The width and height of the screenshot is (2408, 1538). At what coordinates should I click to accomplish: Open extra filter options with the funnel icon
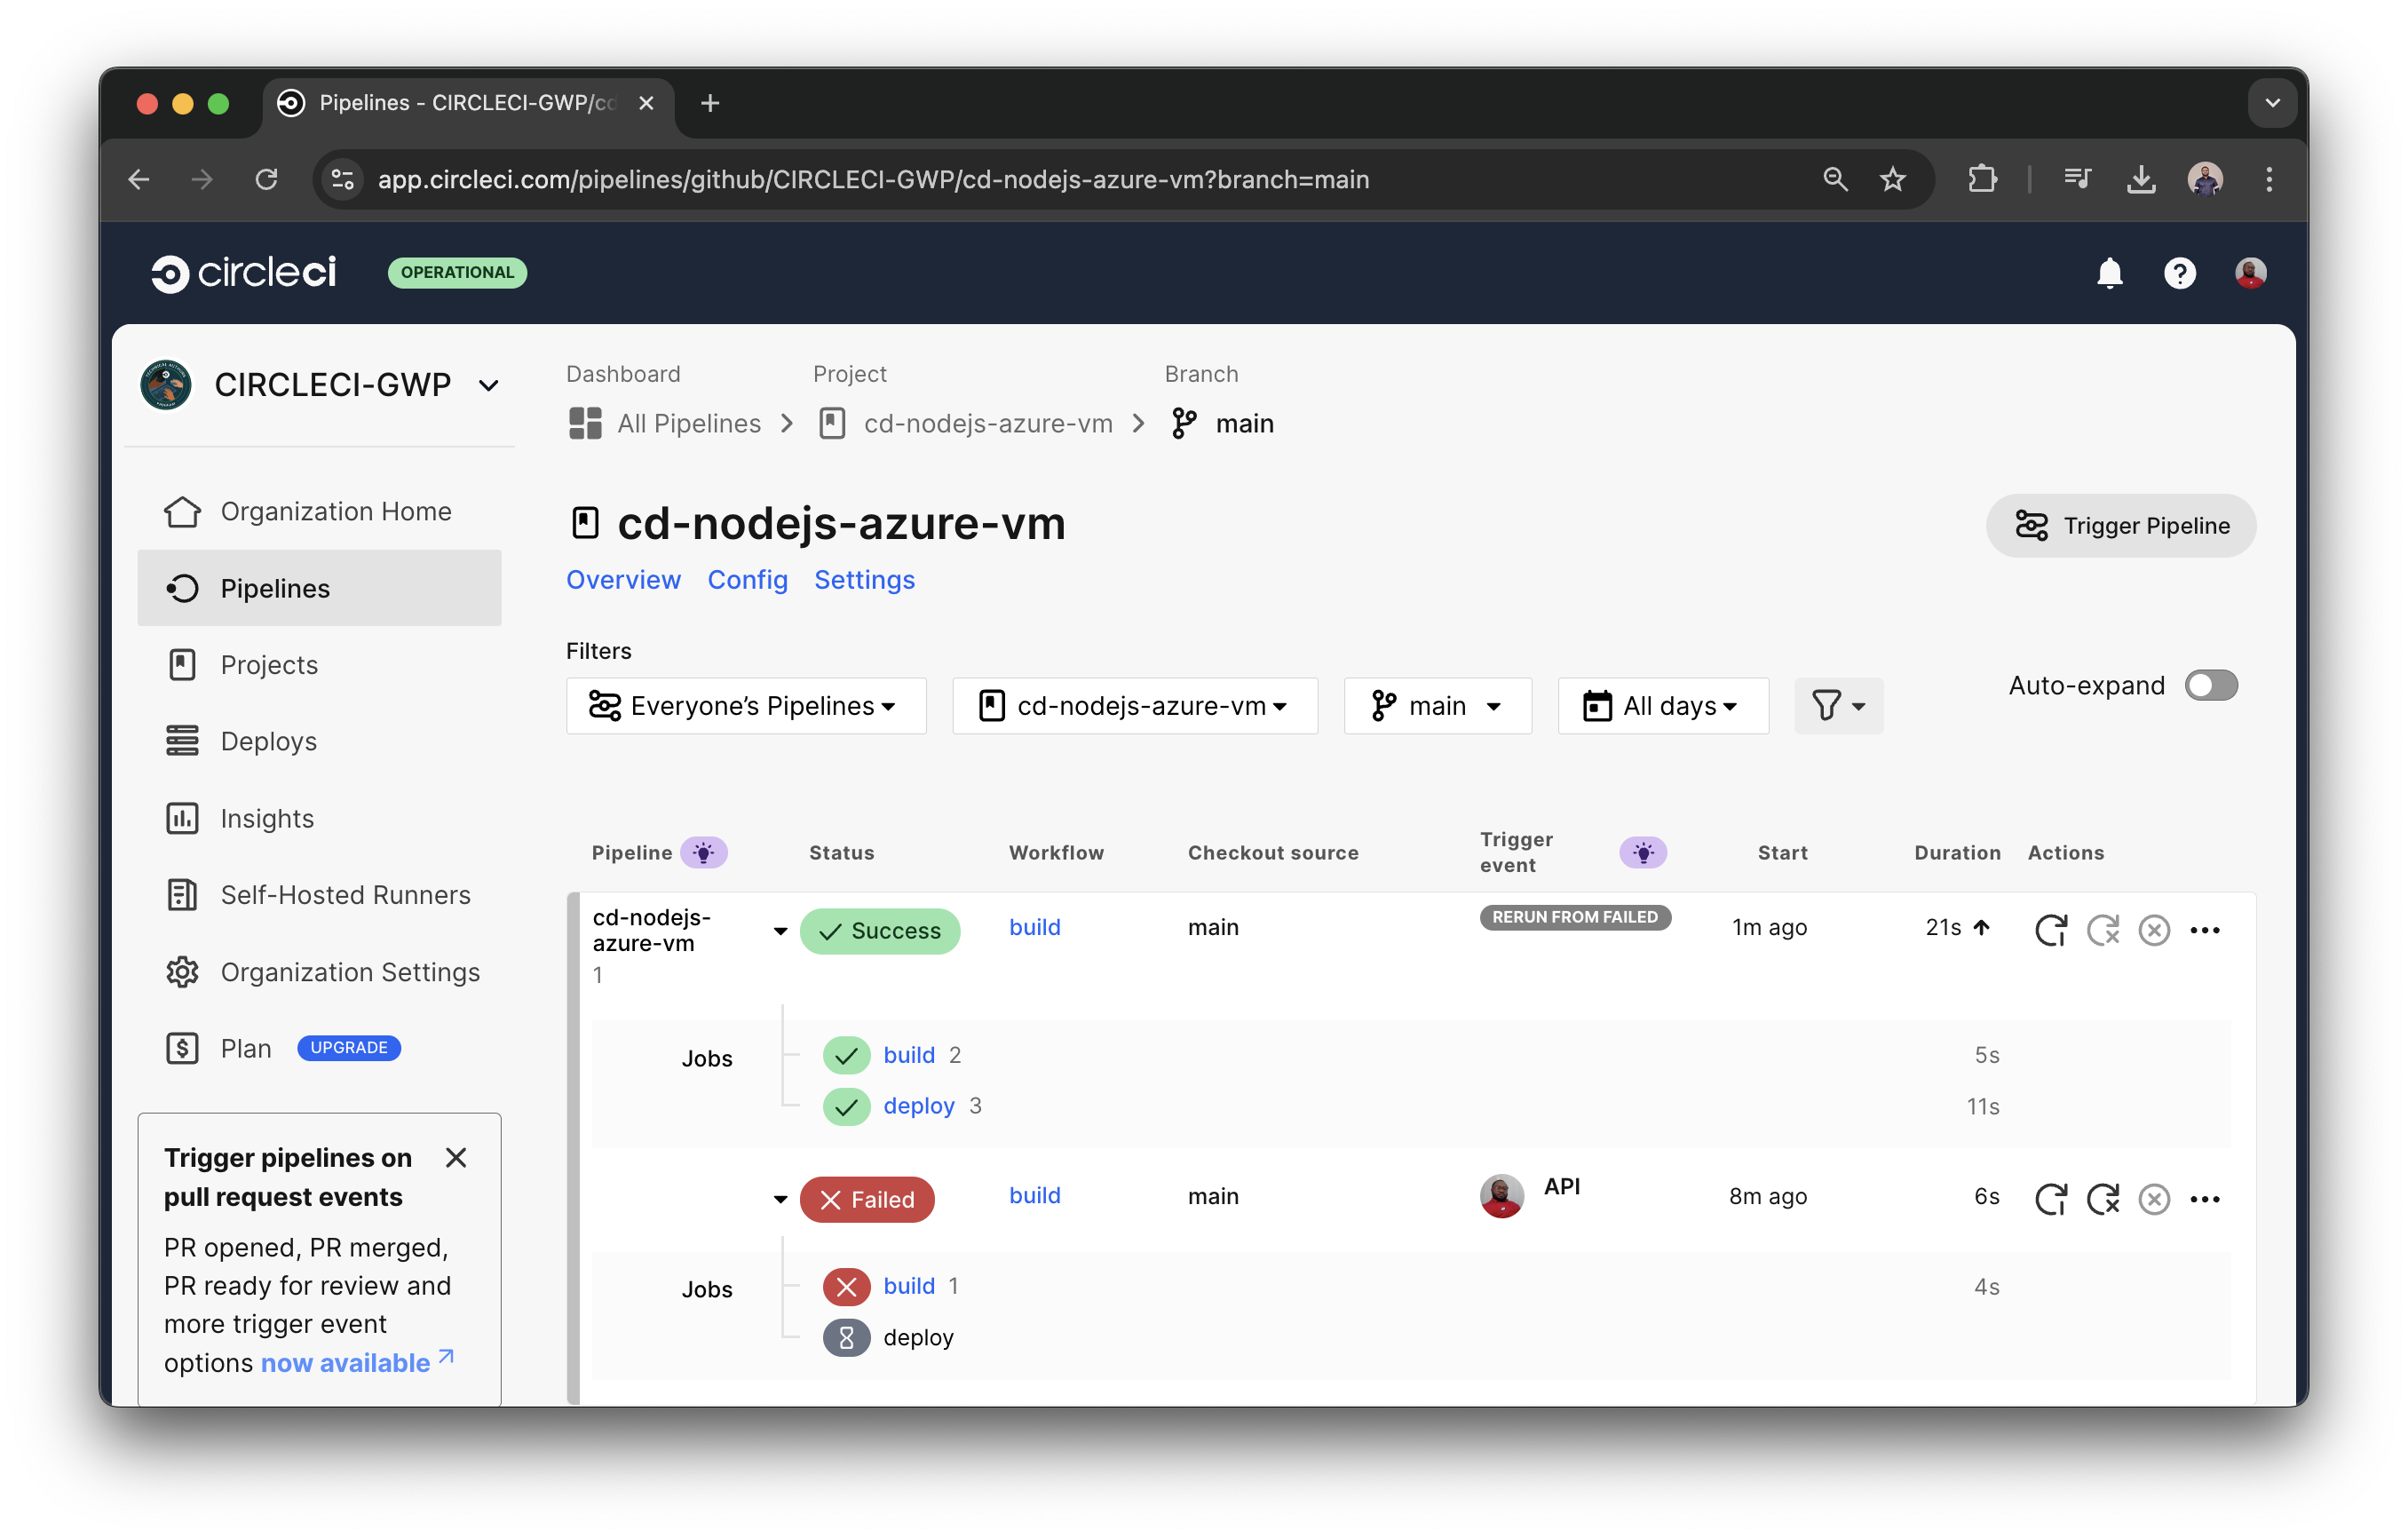(x=1838, y=705)
